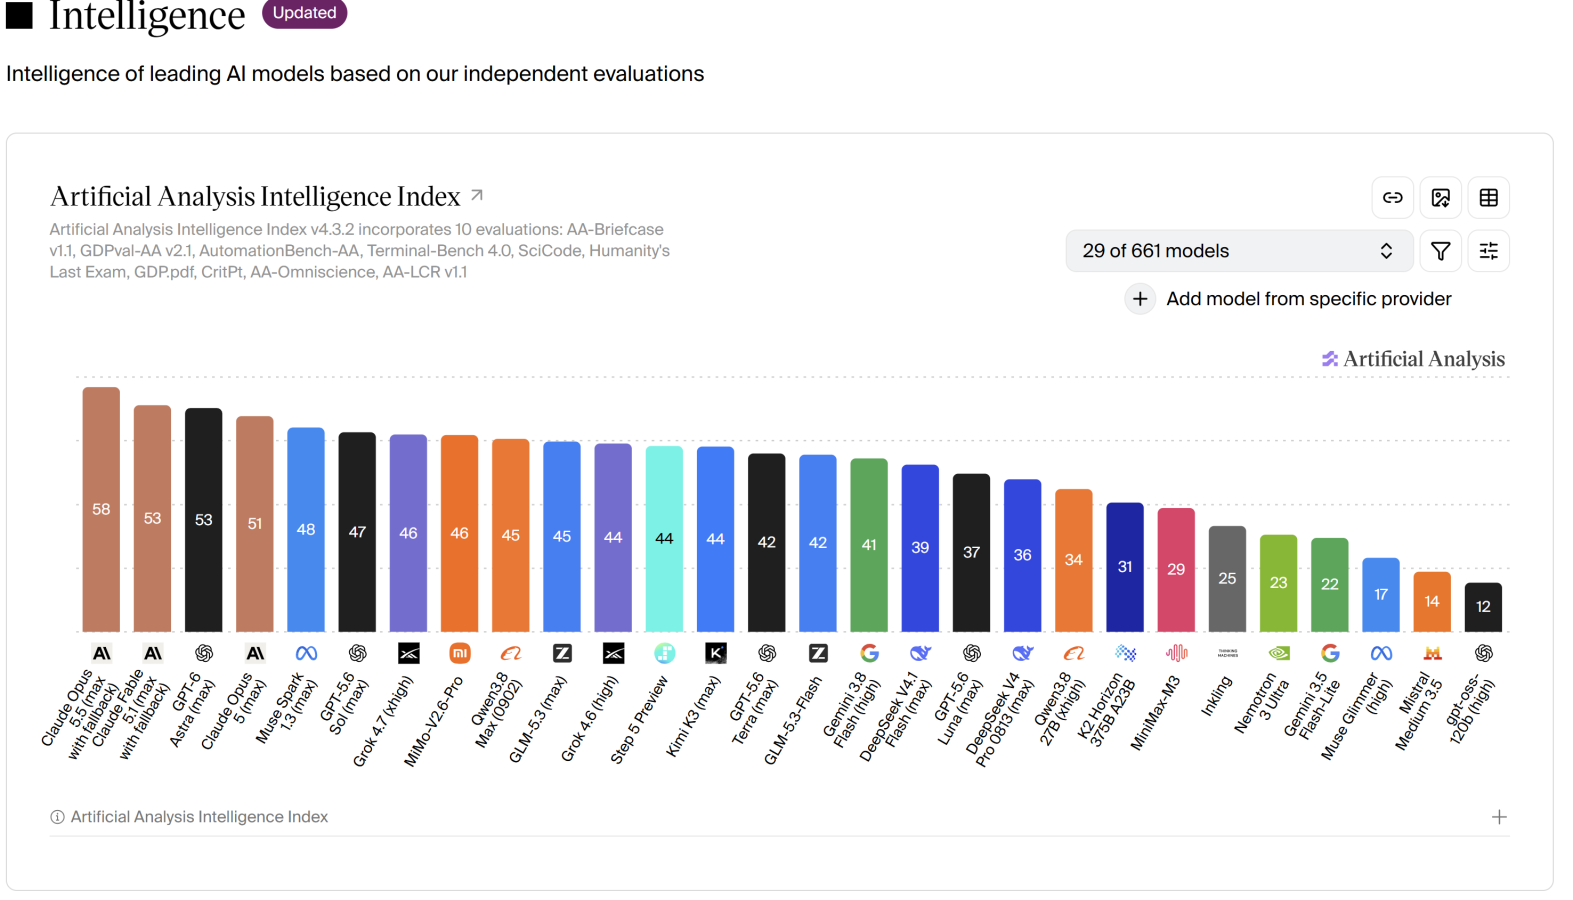Open the 29 of 661 models dropdown
This screenshot has height=900, width=1573.
(x=1239, y=251)
